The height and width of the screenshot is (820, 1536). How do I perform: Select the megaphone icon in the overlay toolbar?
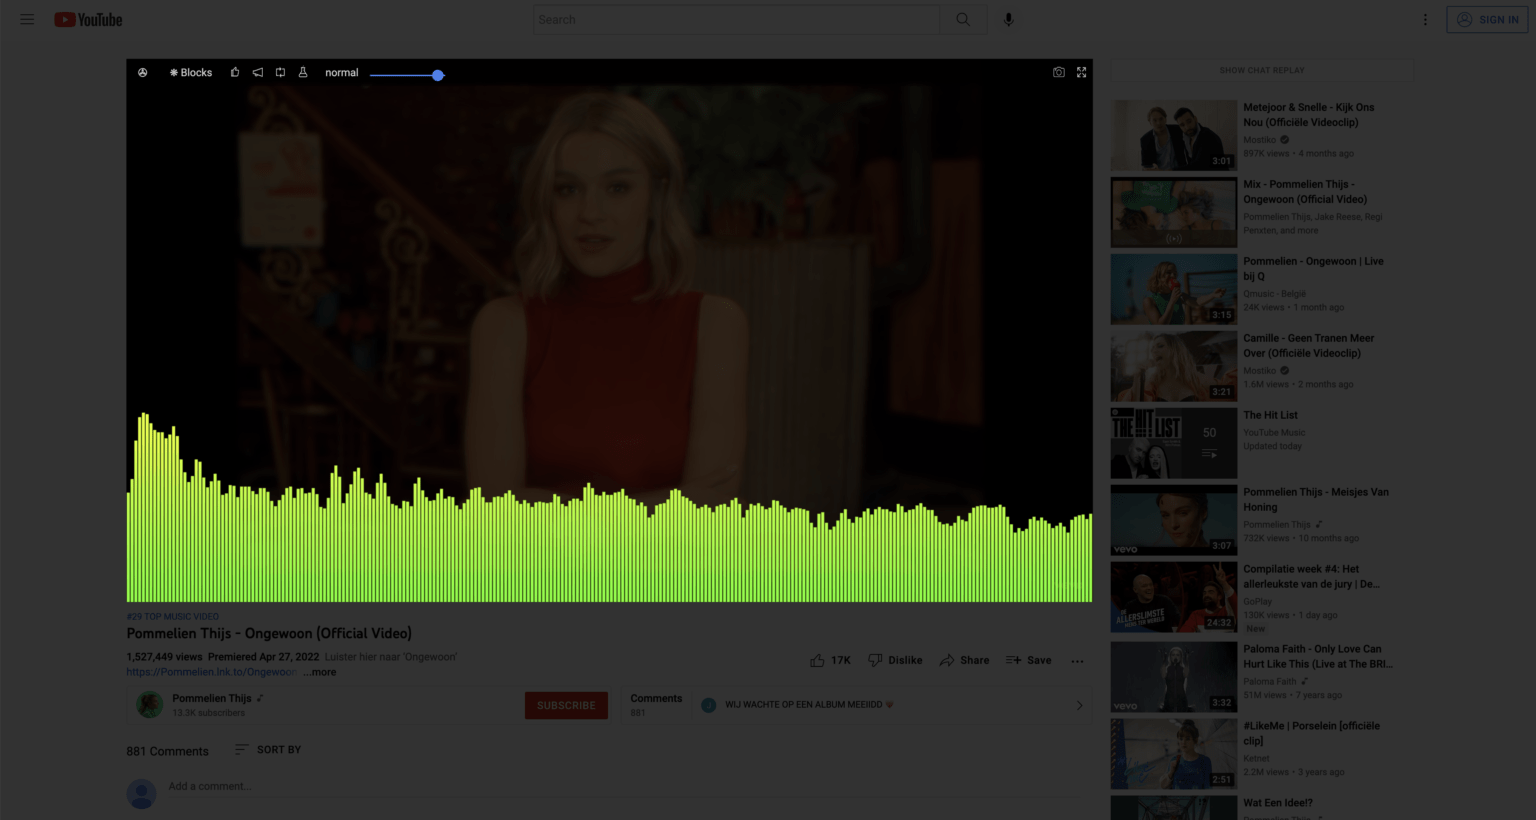click(x=258, y=73)
